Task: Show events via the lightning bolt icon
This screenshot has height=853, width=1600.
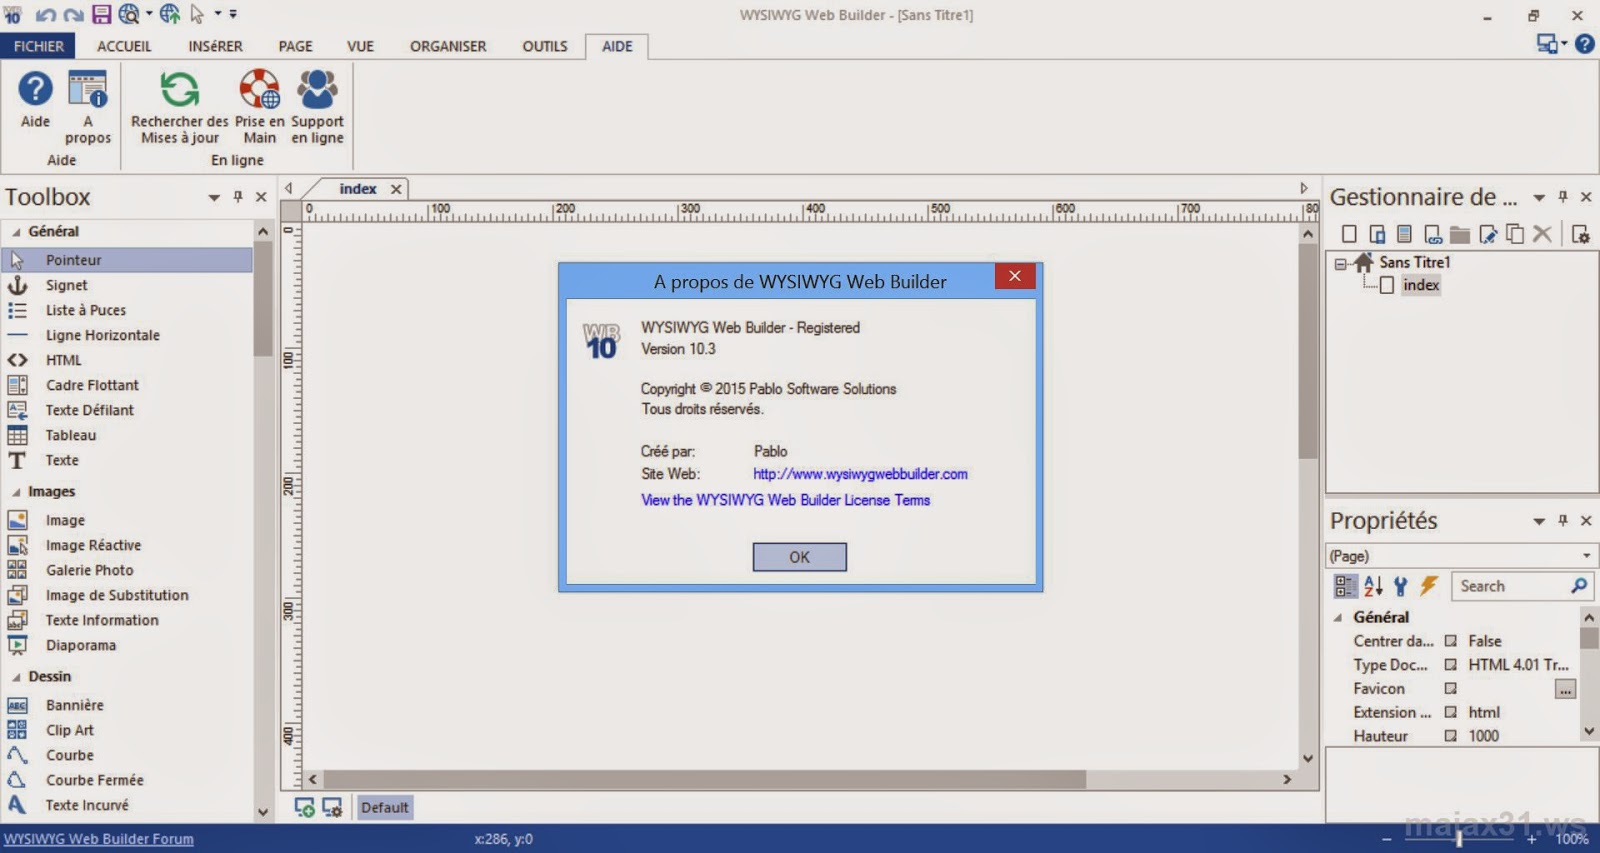Action: coord(1428,586)
